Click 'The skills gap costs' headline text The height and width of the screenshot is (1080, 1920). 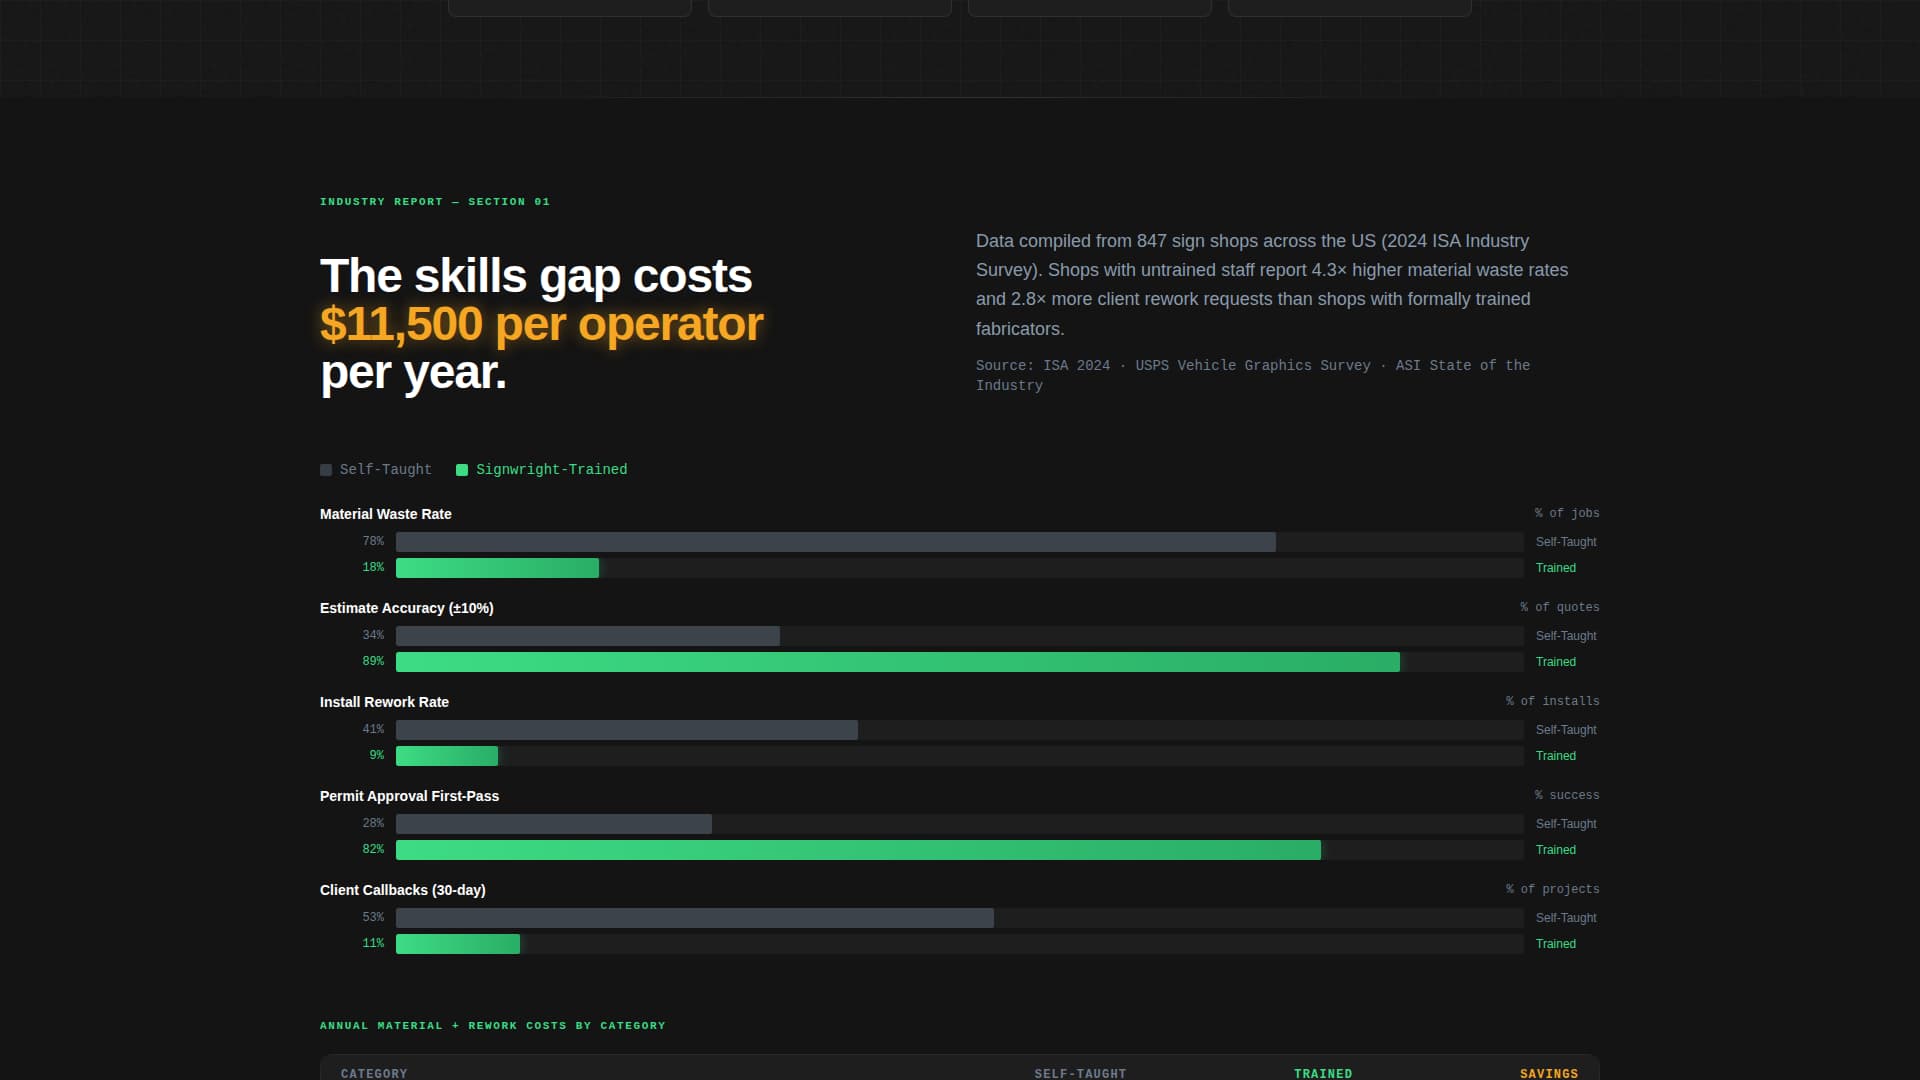point(536,276)
